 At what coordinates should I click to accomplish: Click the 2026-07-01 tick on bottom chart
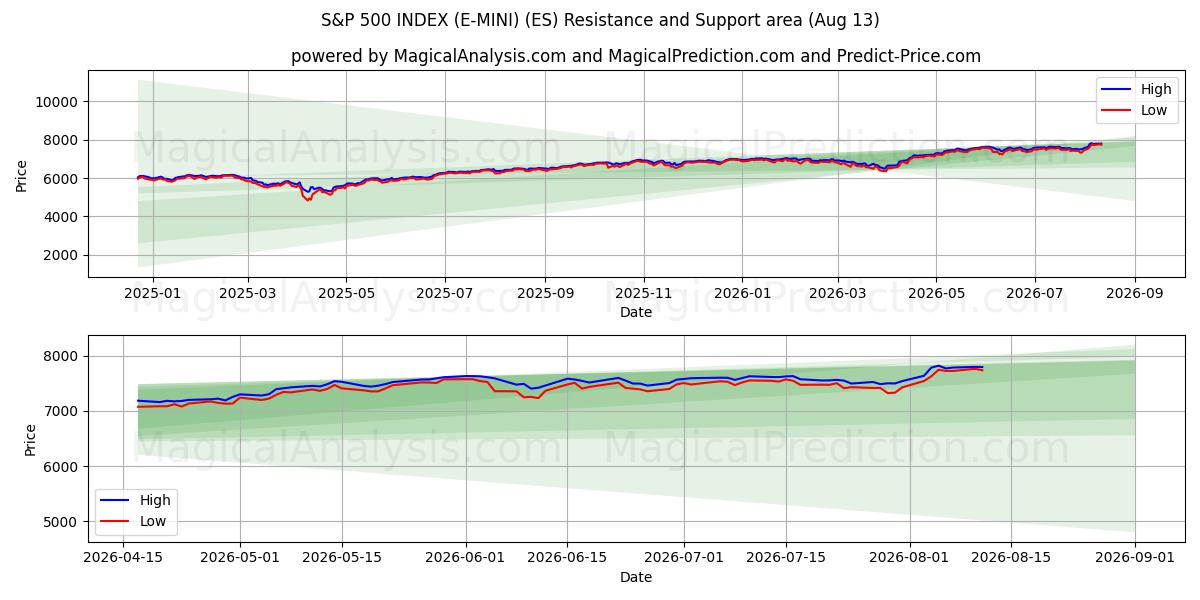tap(684, 558)
